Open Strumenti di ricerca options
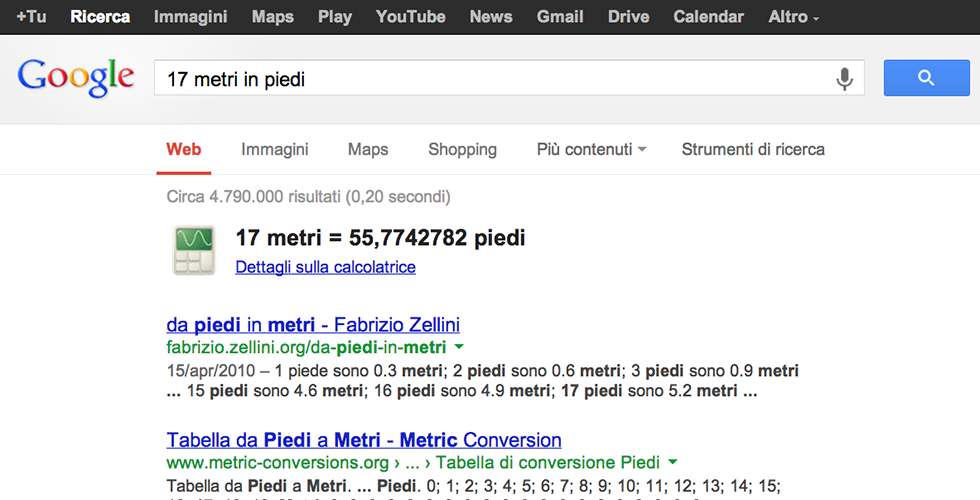Viewport: 980px width, 500px height. click(753, 149)
